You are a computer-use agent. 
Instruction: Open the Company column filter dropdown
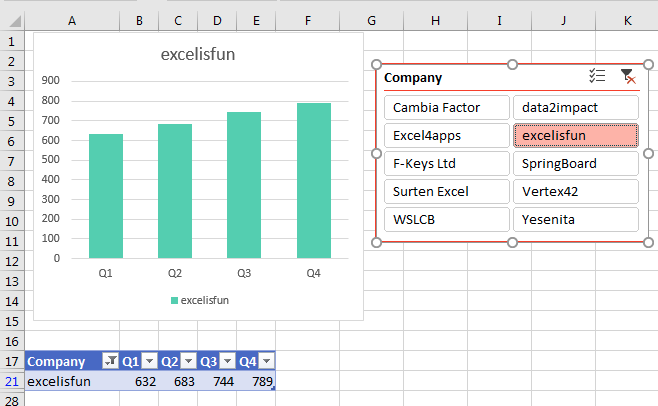[x=110, y=362]
